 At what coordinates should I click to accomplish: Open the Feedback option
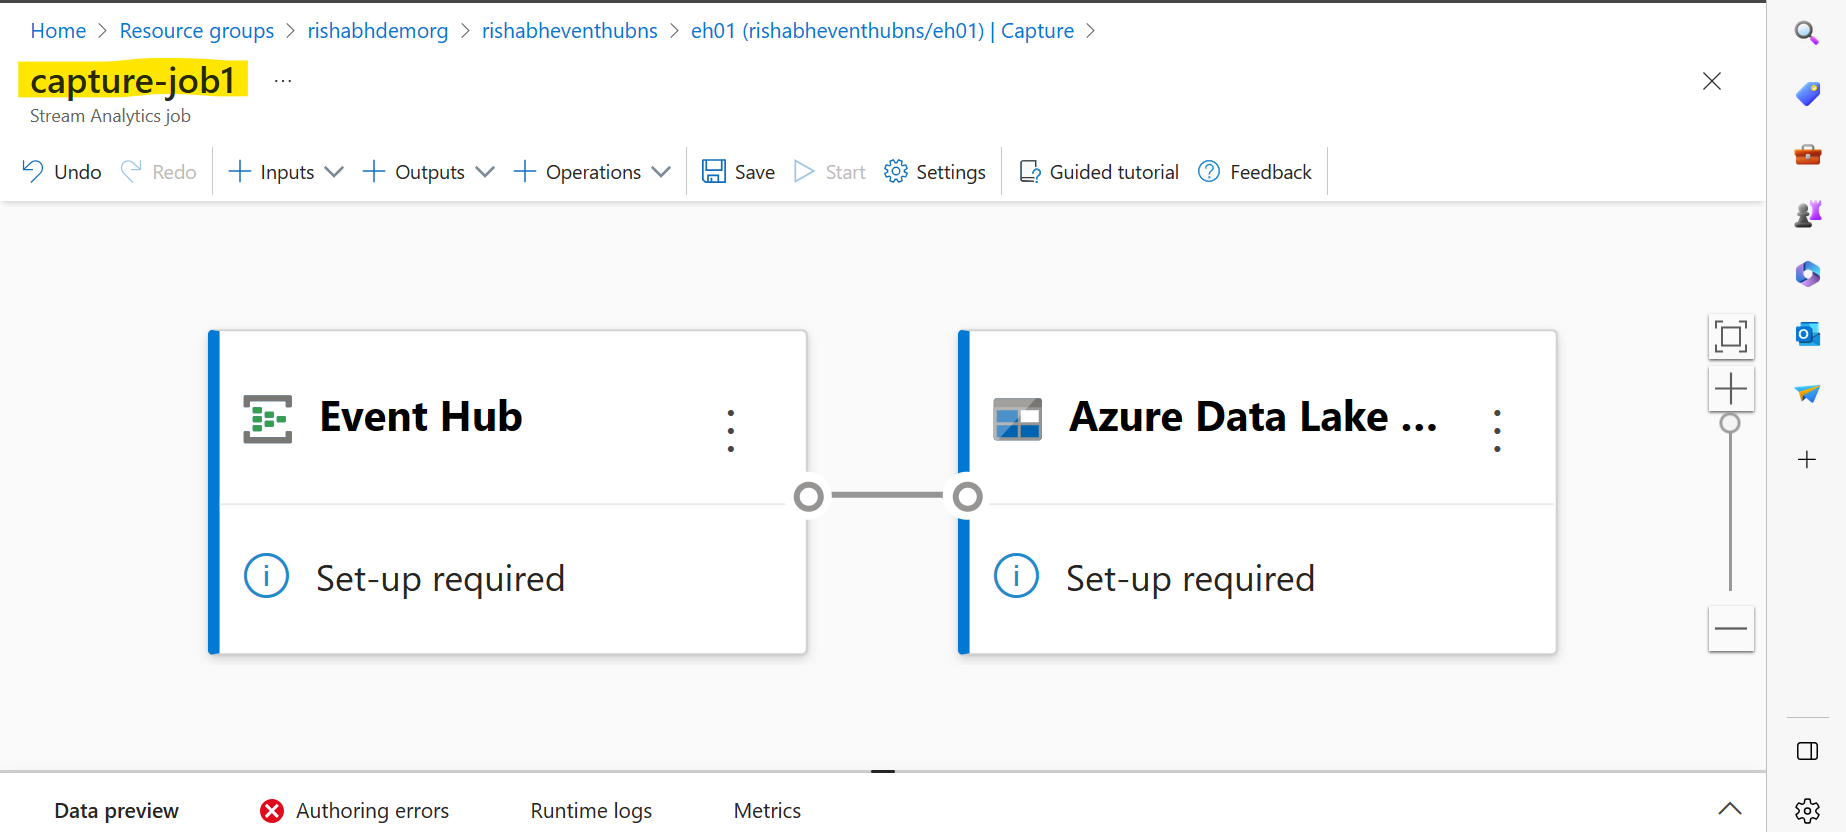coord(1255,172)
